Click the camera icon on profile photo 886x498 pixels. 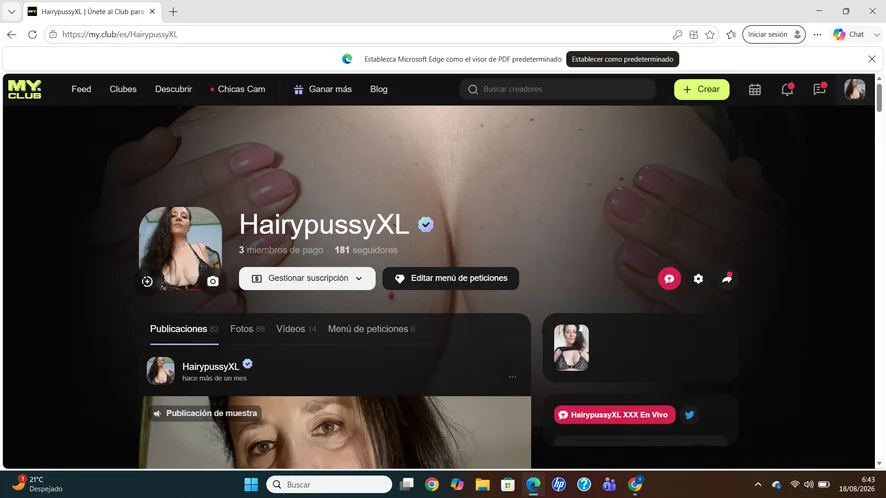coord(212,281)
